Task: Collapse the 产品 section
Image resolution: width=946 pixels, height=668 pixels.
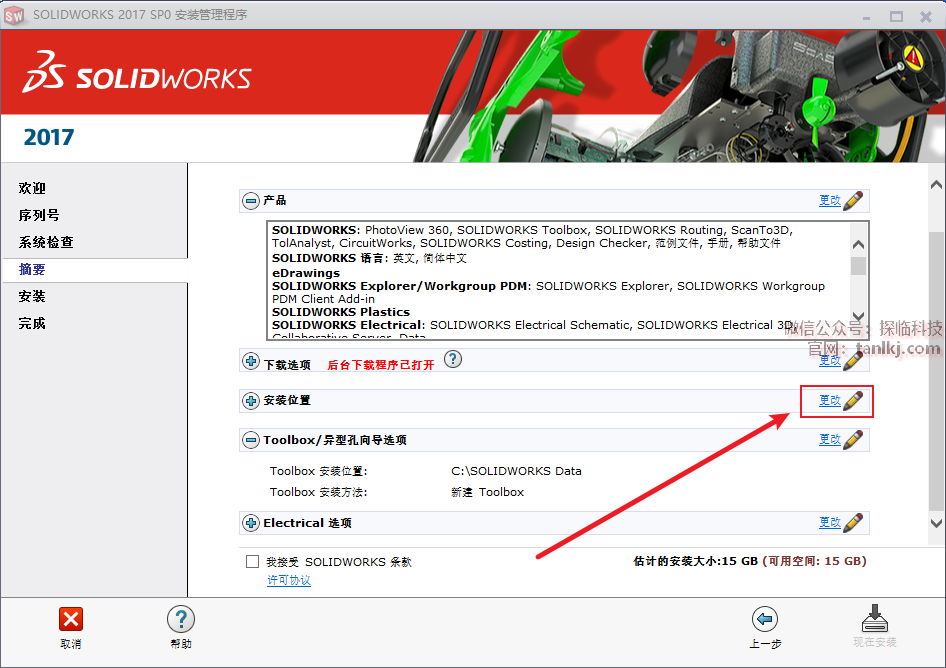Action: [251, 201]
